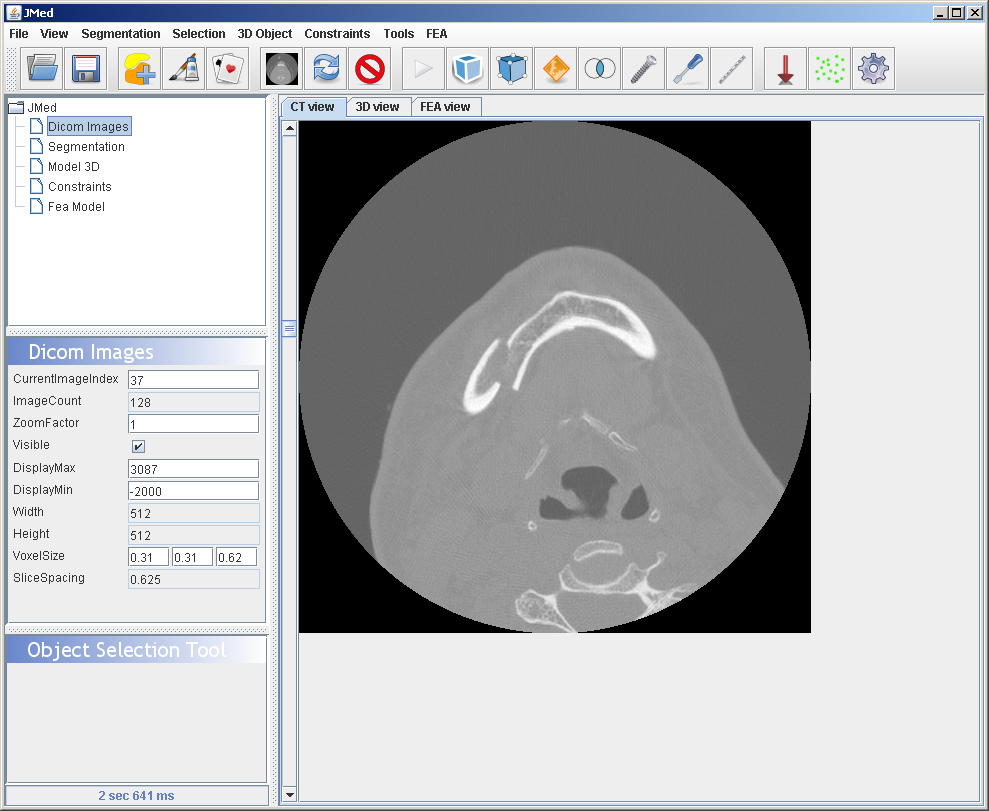
Task: Open the FEA view tab
Action: (x=445, y=107)
